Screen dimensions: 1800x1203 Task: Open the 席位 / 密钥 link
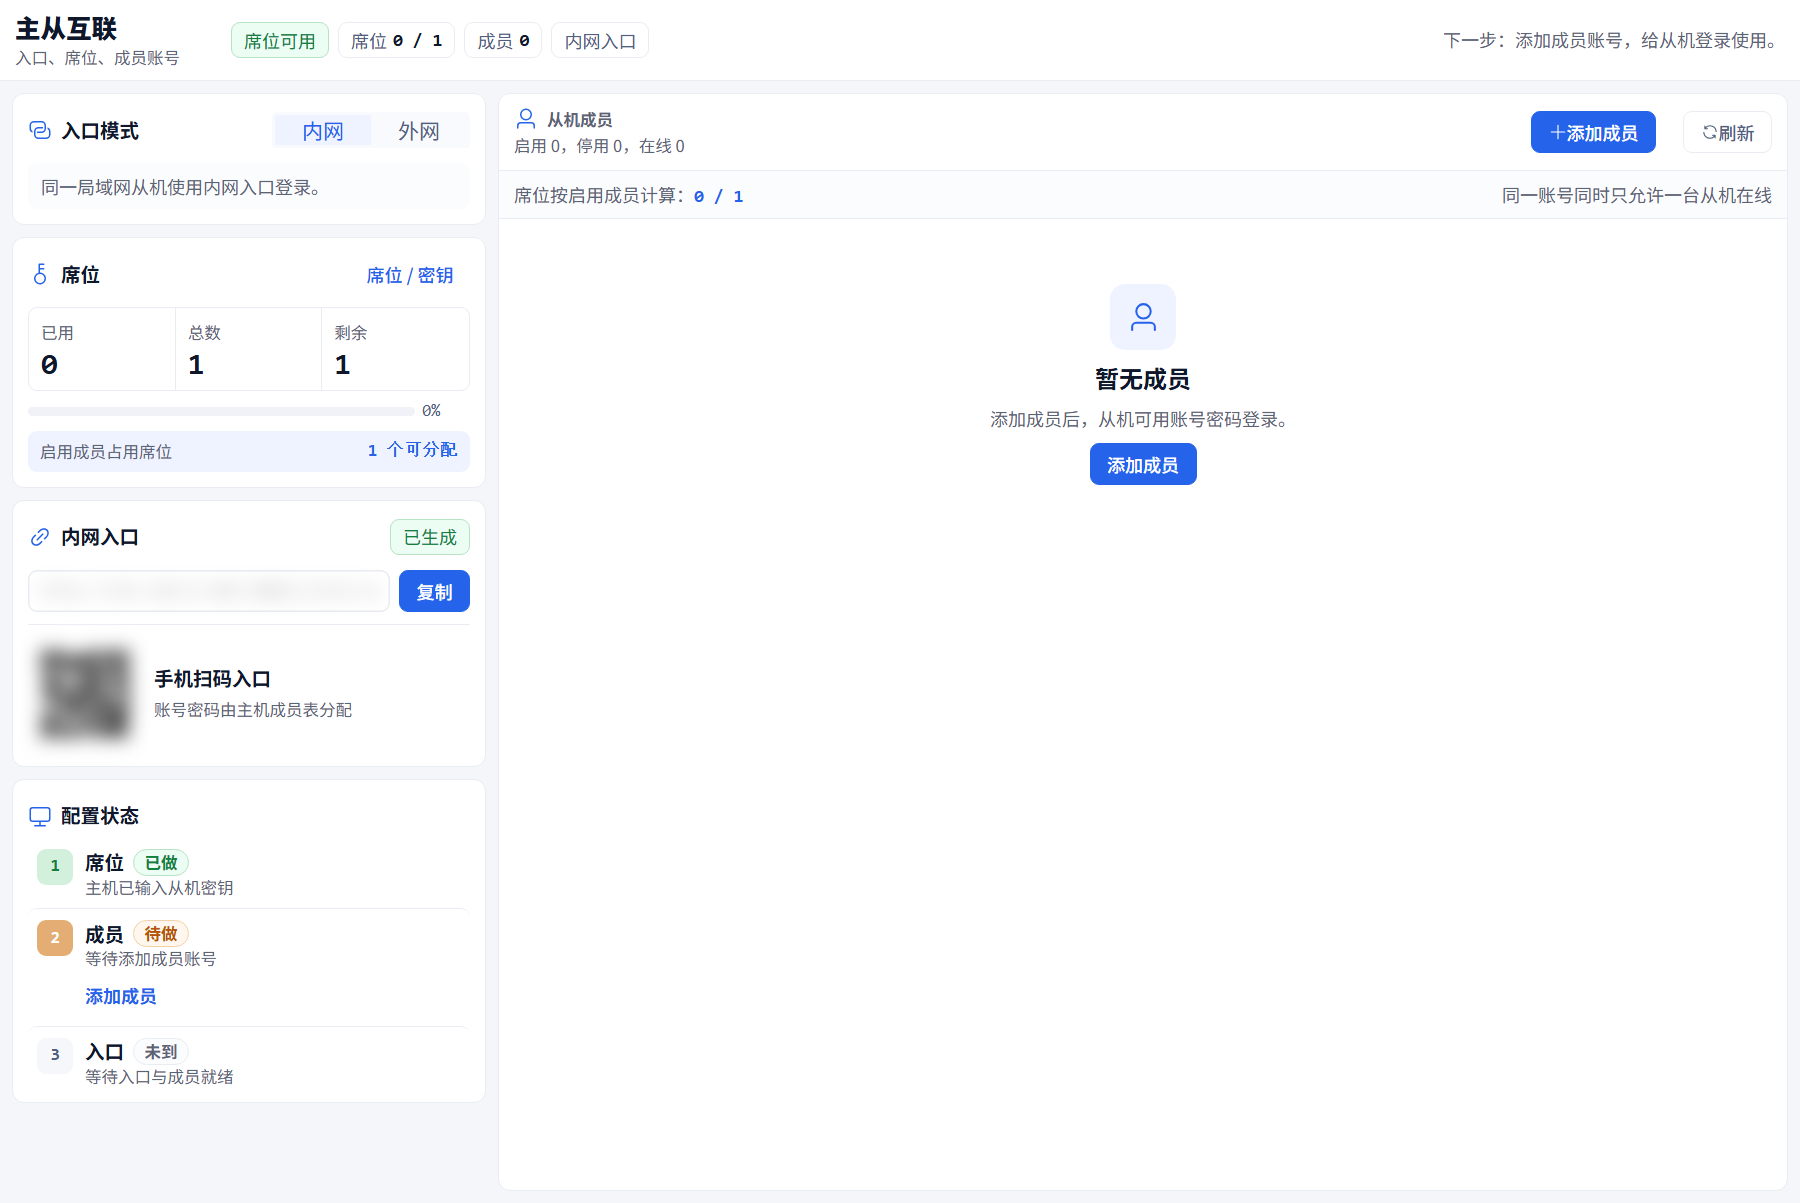[410, 275]
